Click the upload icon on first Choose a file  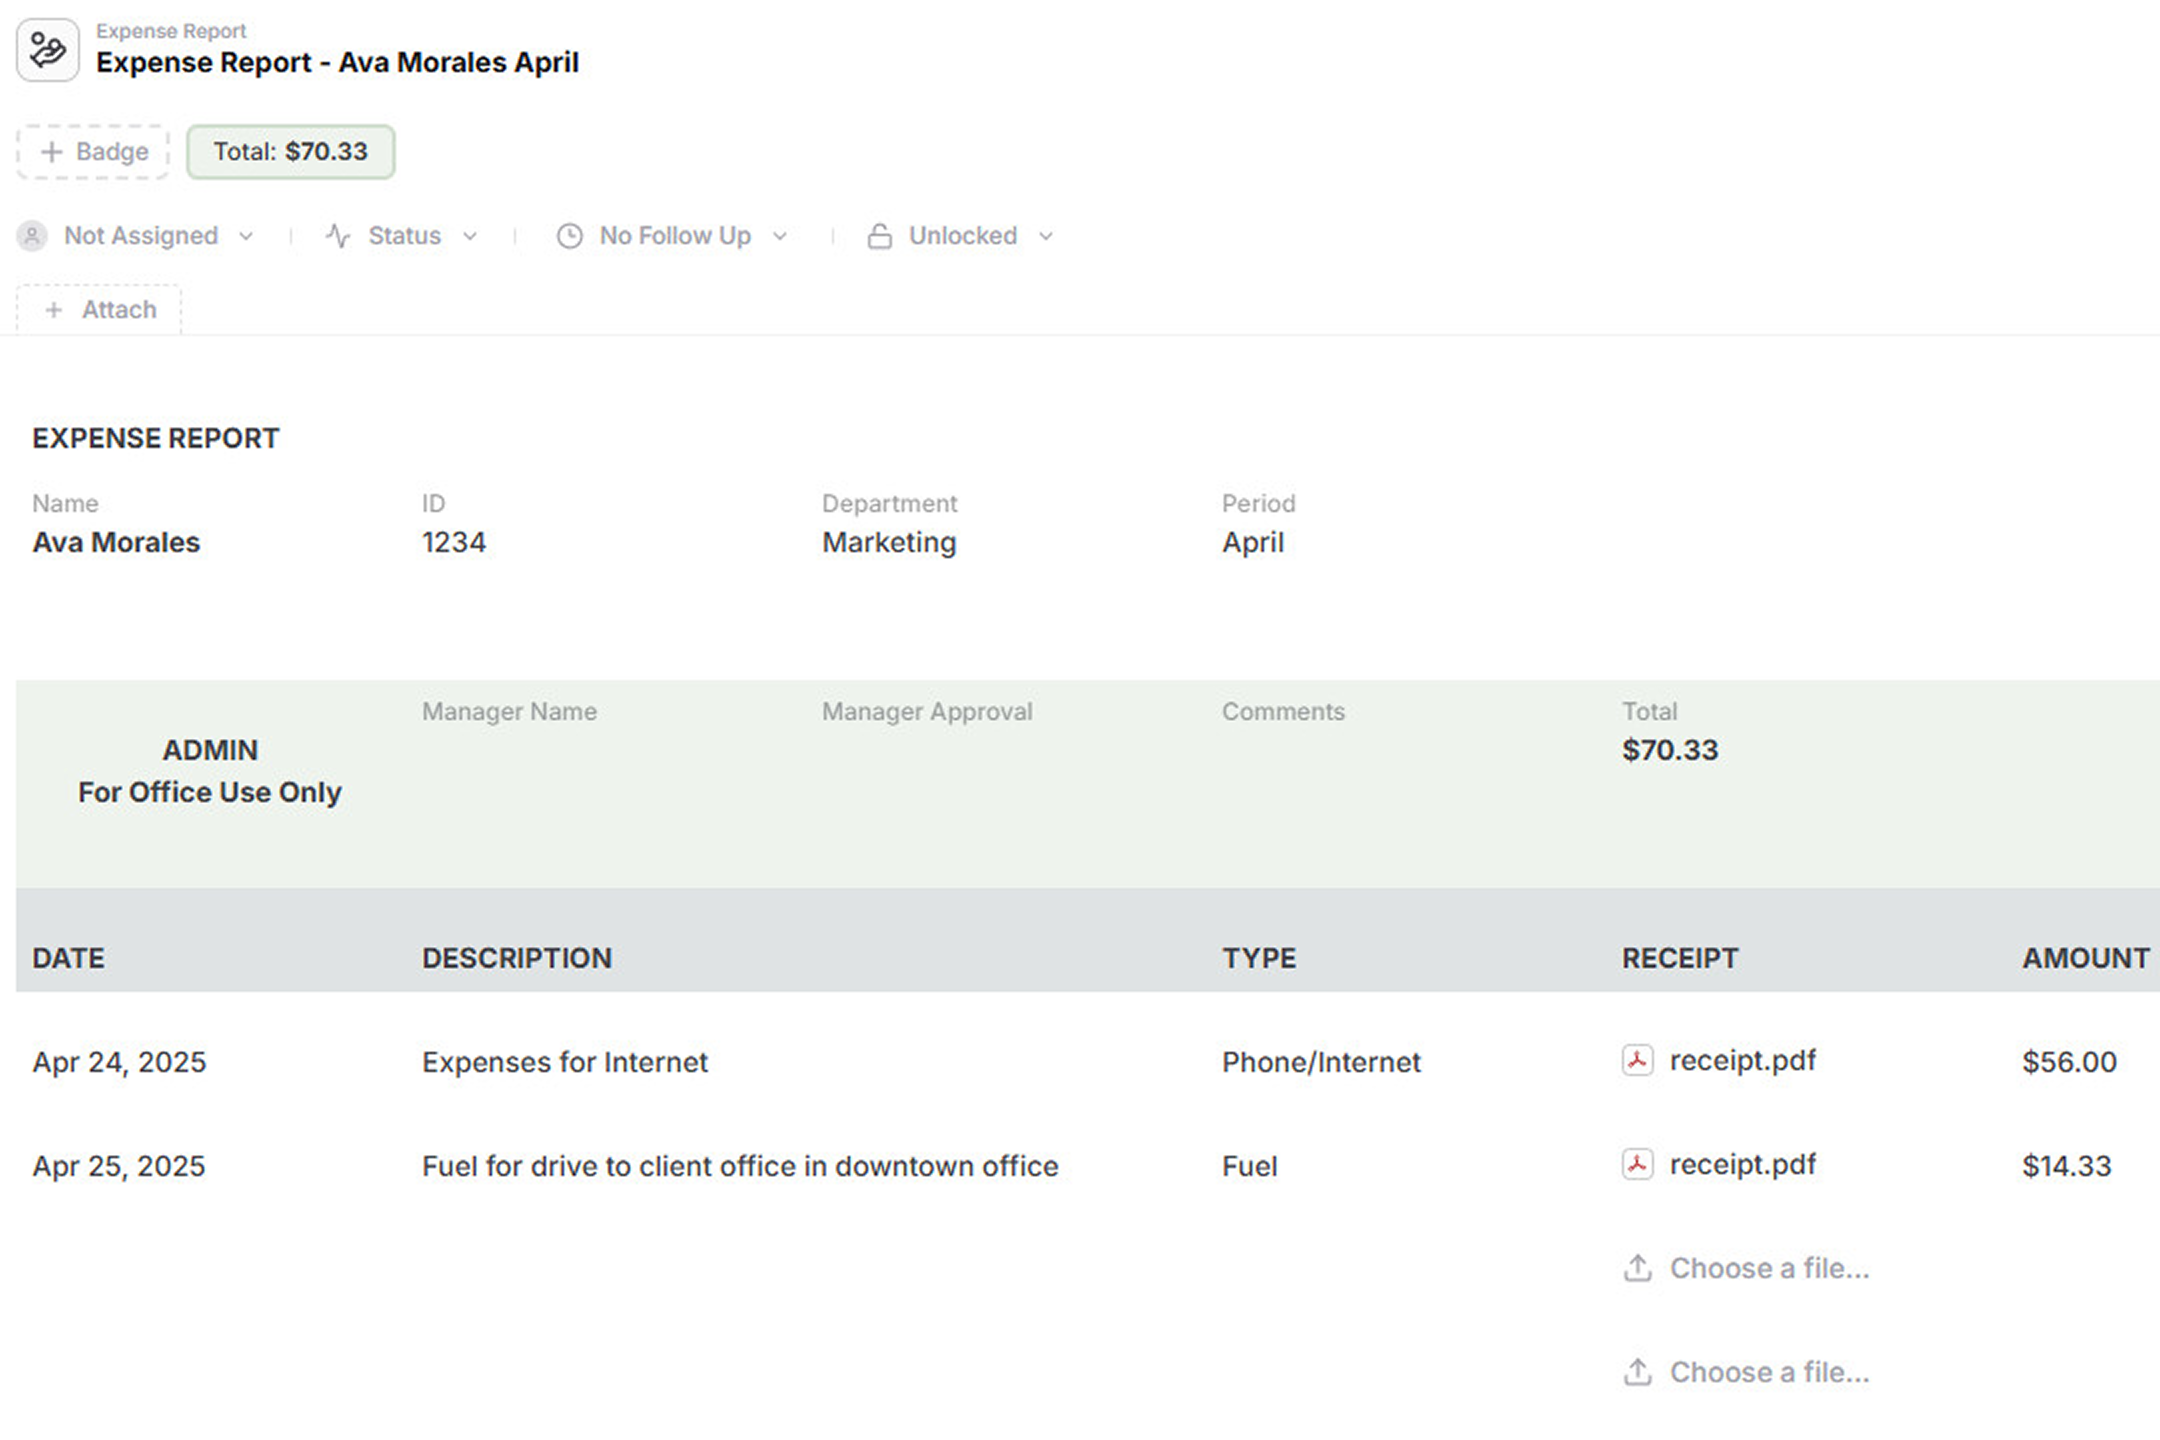click(1637, 1268)
